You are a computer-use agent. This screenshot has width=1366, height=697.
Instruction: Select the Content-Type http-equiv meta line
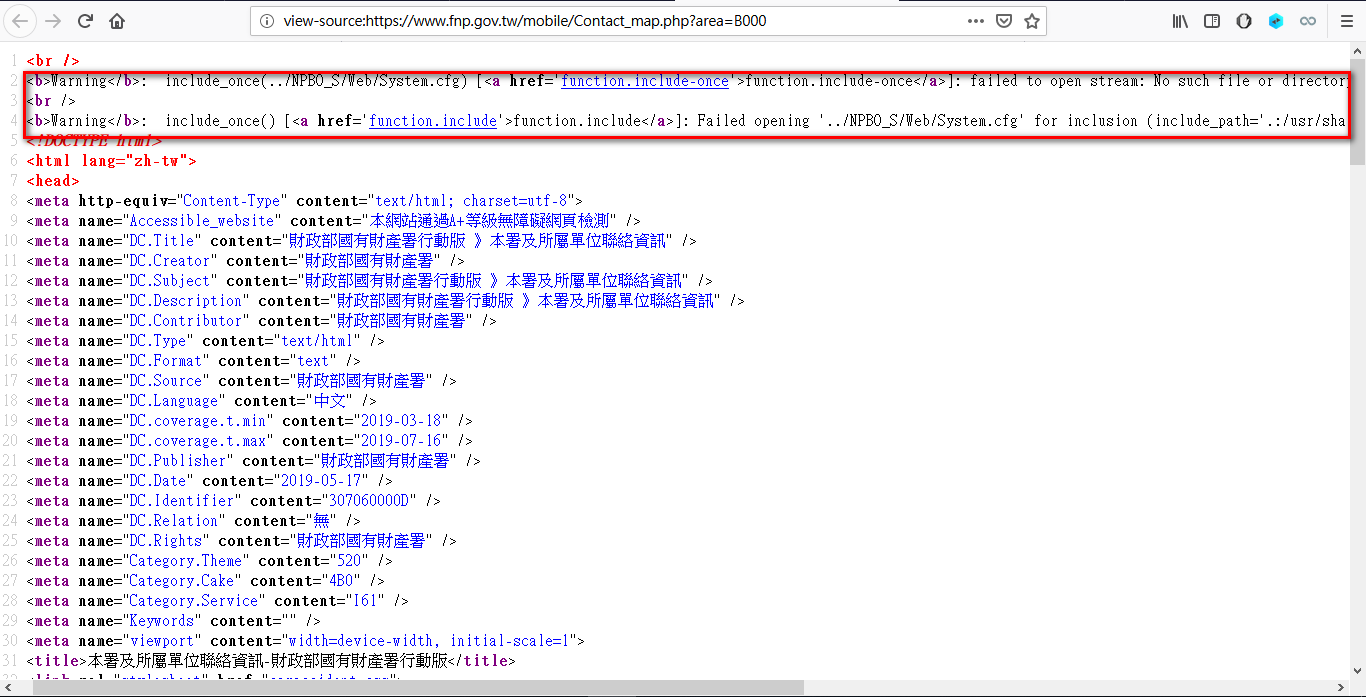[304, 201]
